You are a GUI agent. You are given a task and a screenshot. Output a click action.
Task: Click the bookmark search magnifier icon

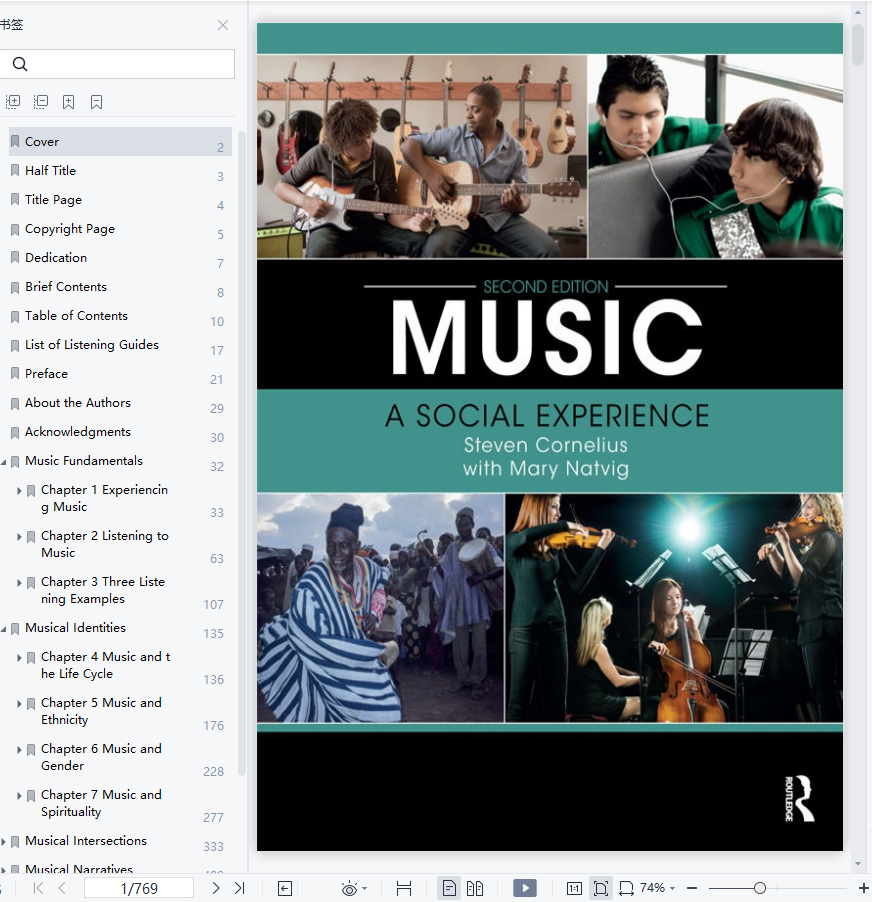tap(20, 64)
